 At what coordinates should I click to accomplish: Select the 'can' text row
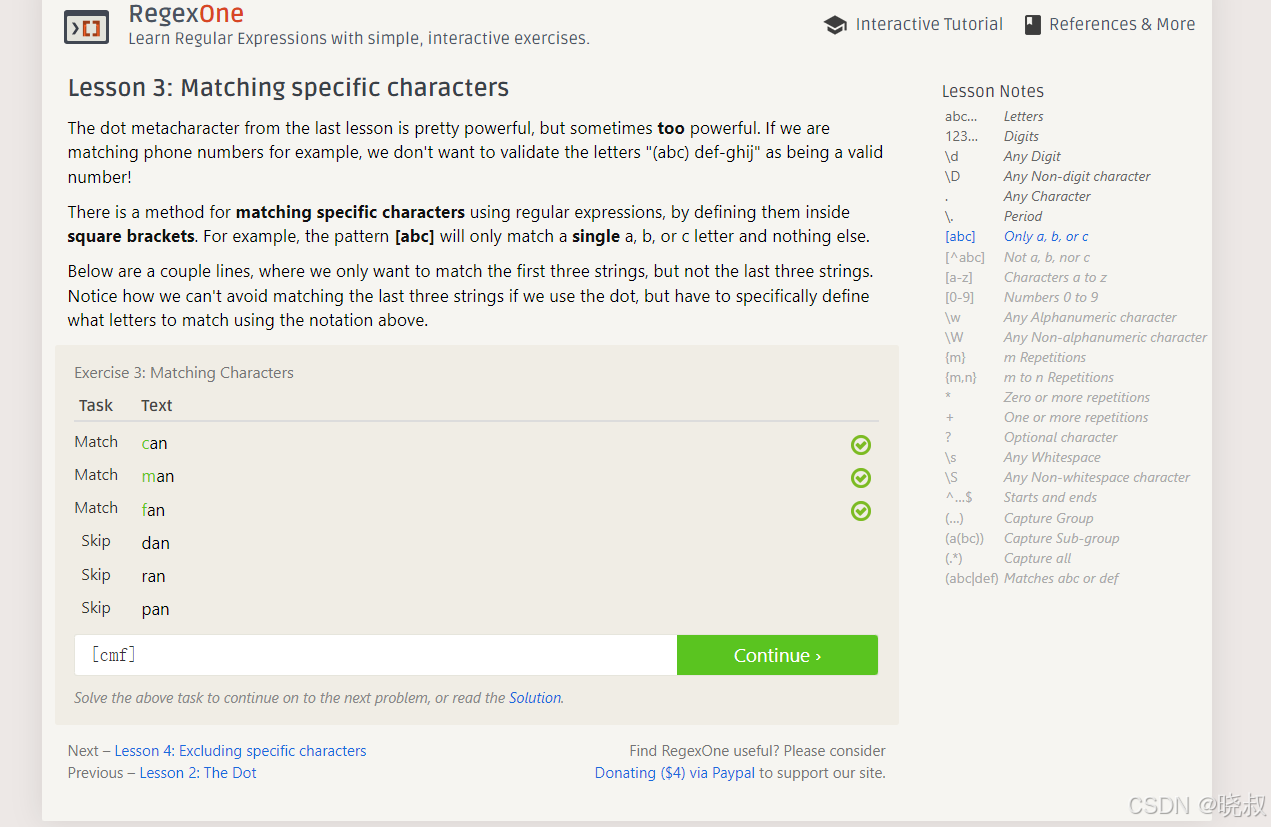click(155, 443)
